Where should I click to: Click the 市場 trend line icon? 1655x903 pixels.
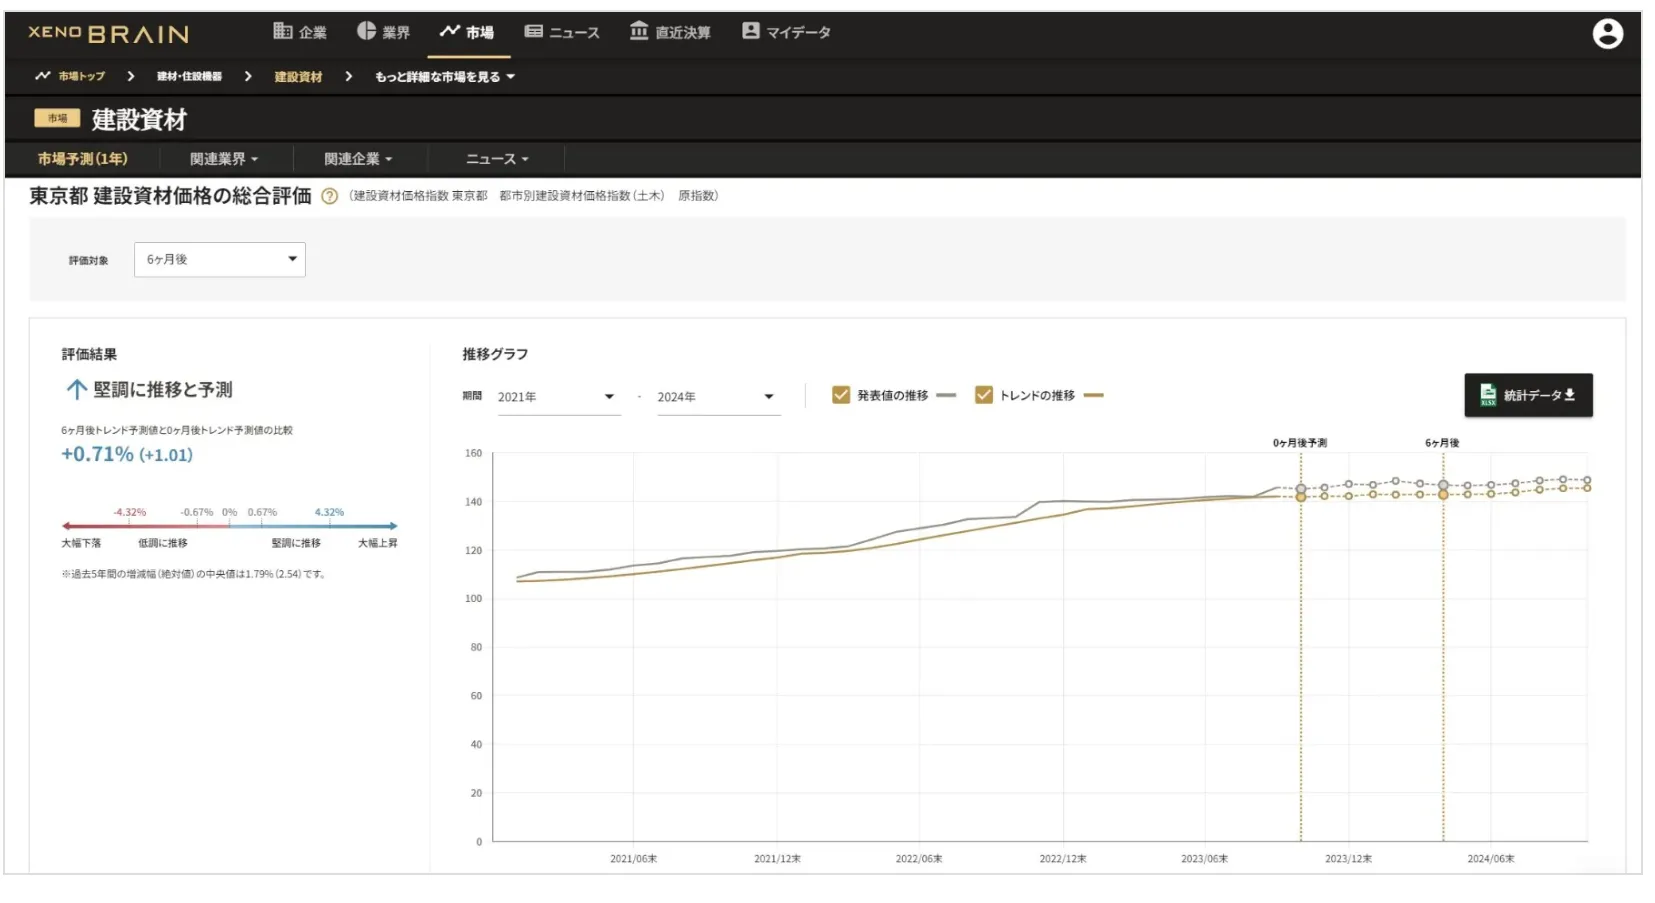[450, 31]
